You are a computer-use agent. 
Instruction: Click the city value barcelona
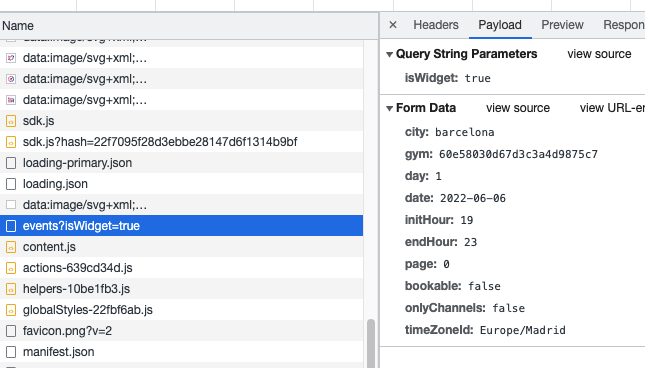click(464, 132)
